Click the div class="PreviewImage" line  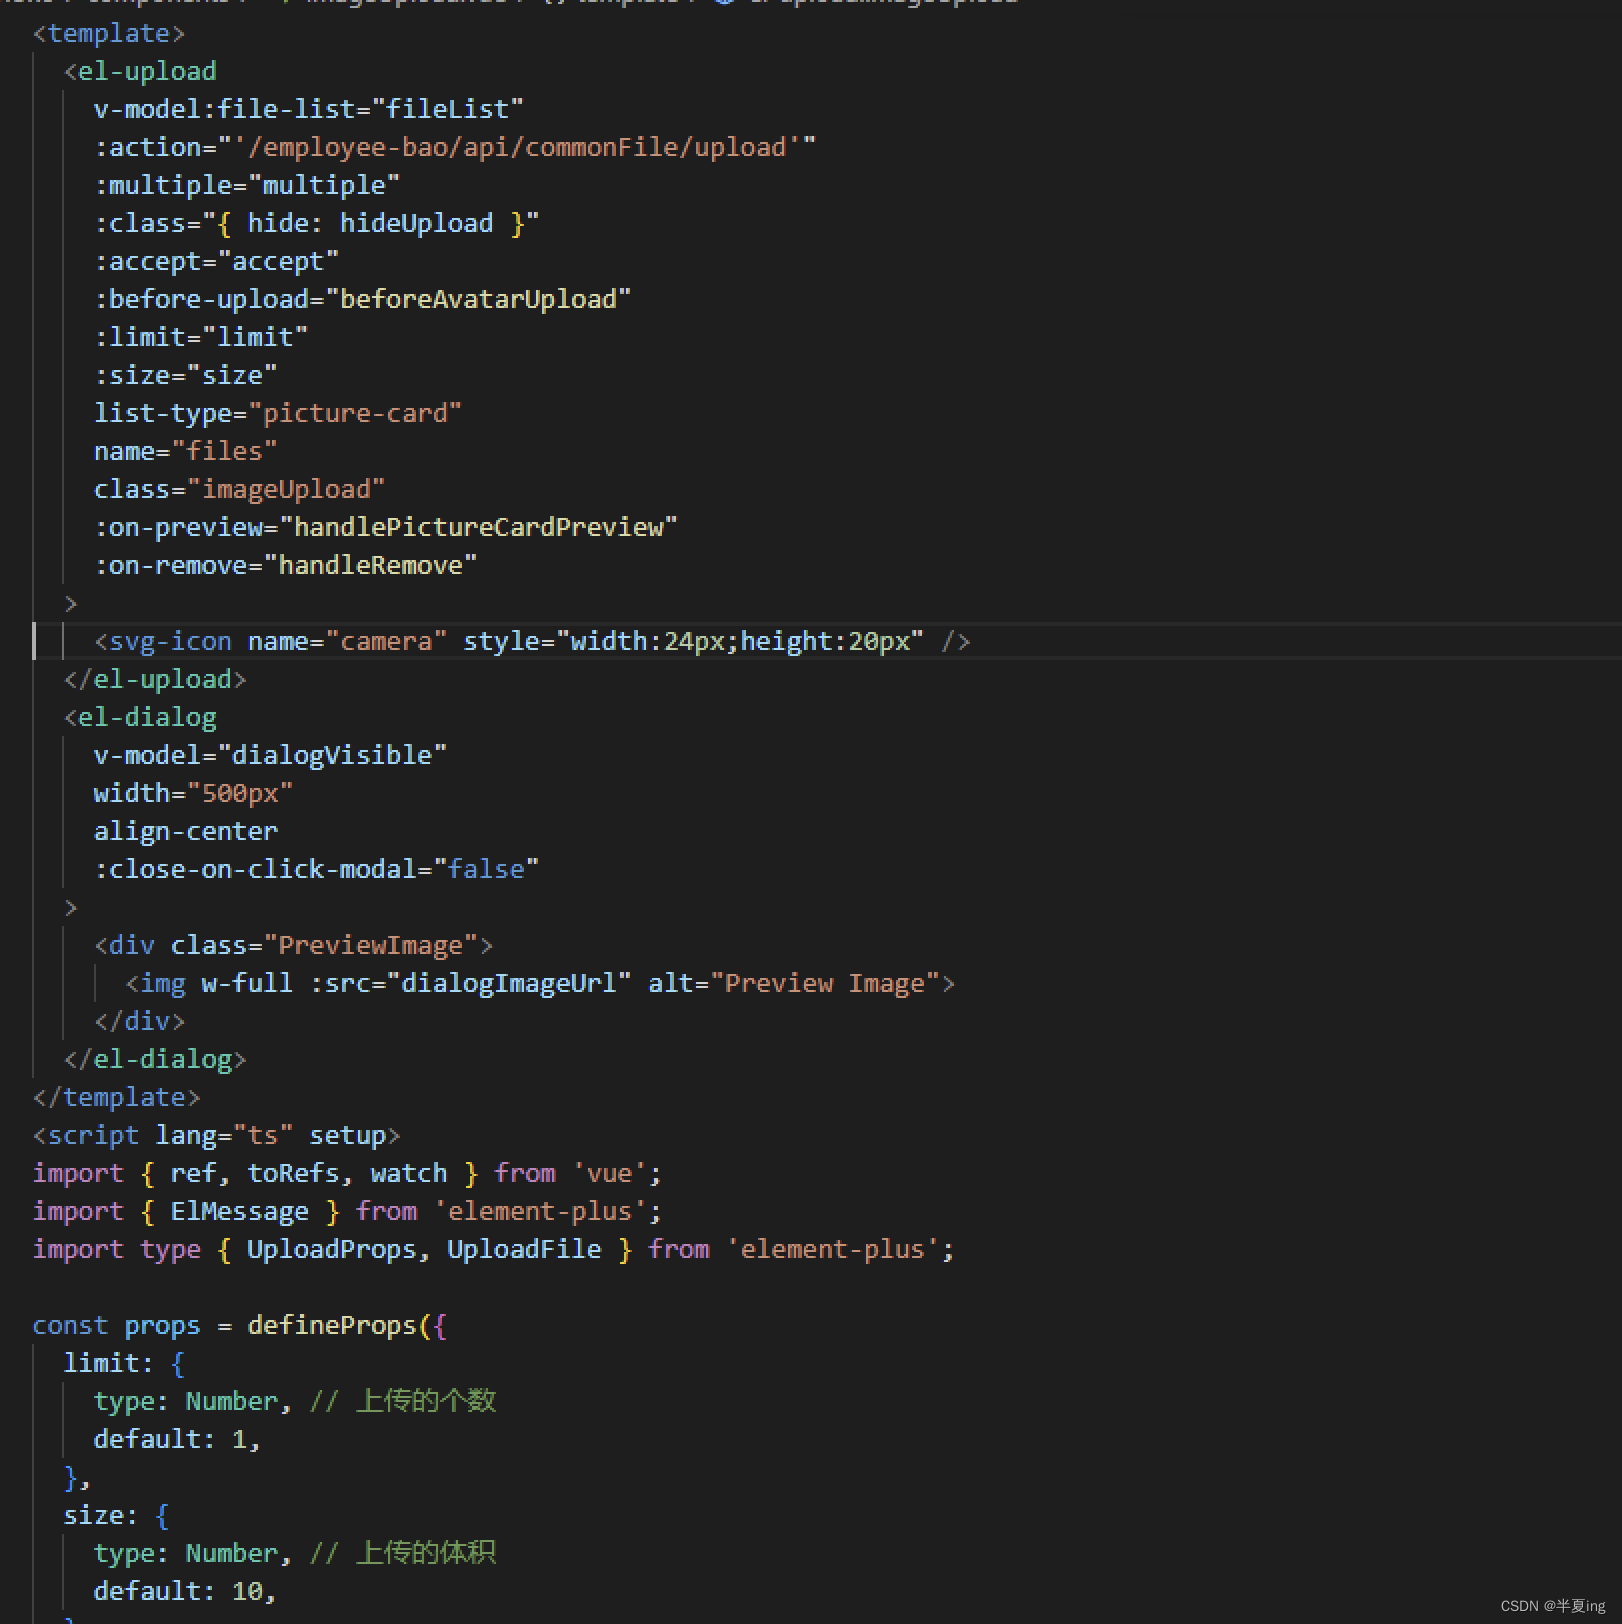tap(294, 945)
